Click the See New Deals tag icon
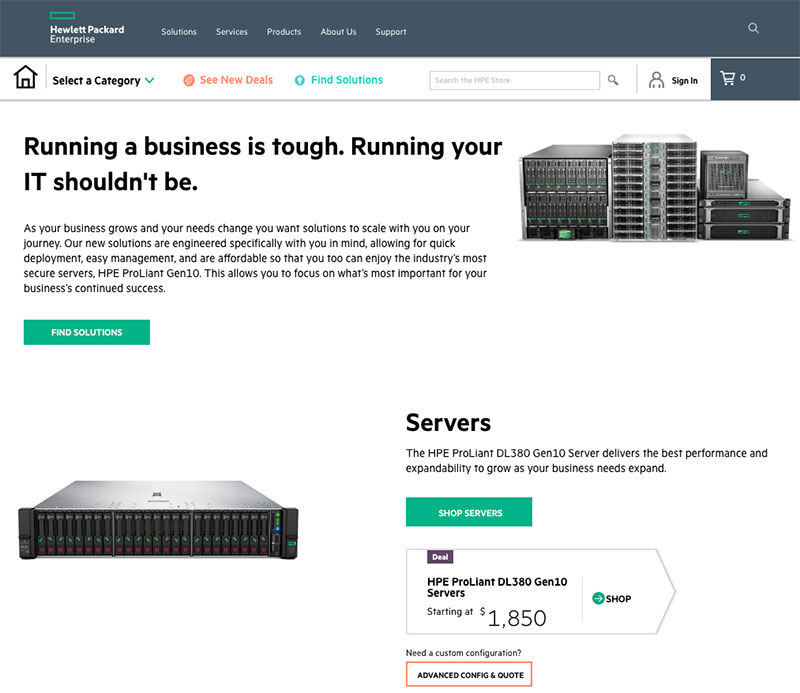Viewport: 800px width, 693px height. [189, 80]
